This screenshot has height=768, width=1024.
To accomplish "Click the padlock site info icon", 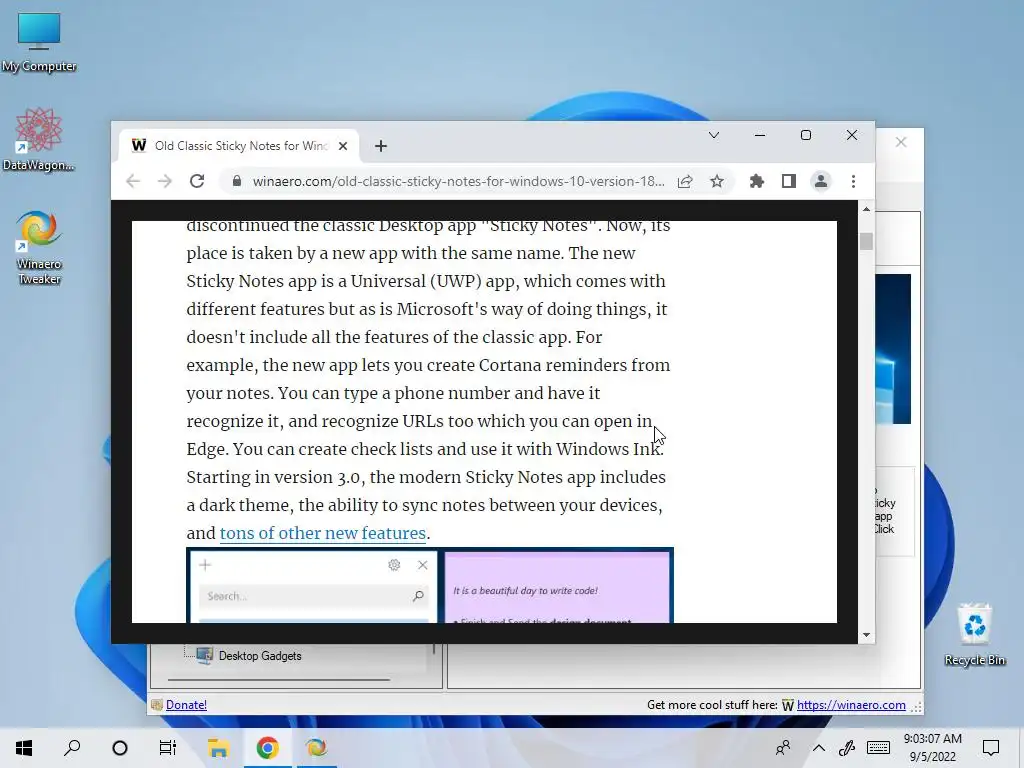I will (x=237, y=181).
